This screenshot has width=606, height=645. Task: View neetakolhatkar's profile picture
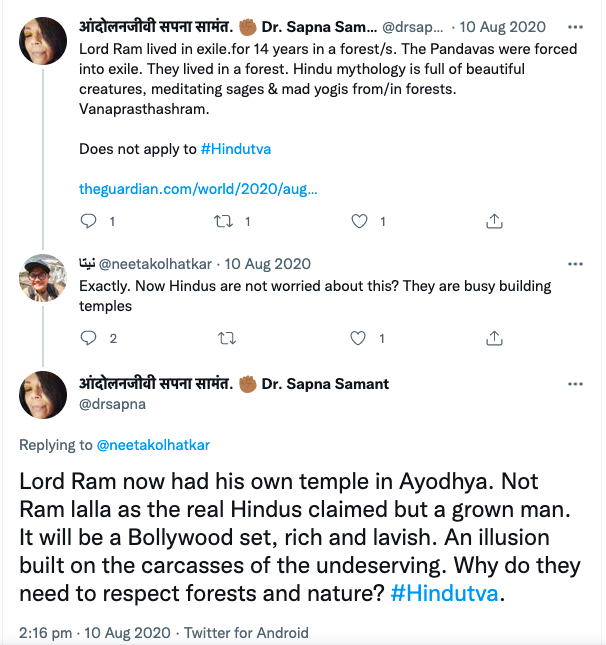[44, 277]
